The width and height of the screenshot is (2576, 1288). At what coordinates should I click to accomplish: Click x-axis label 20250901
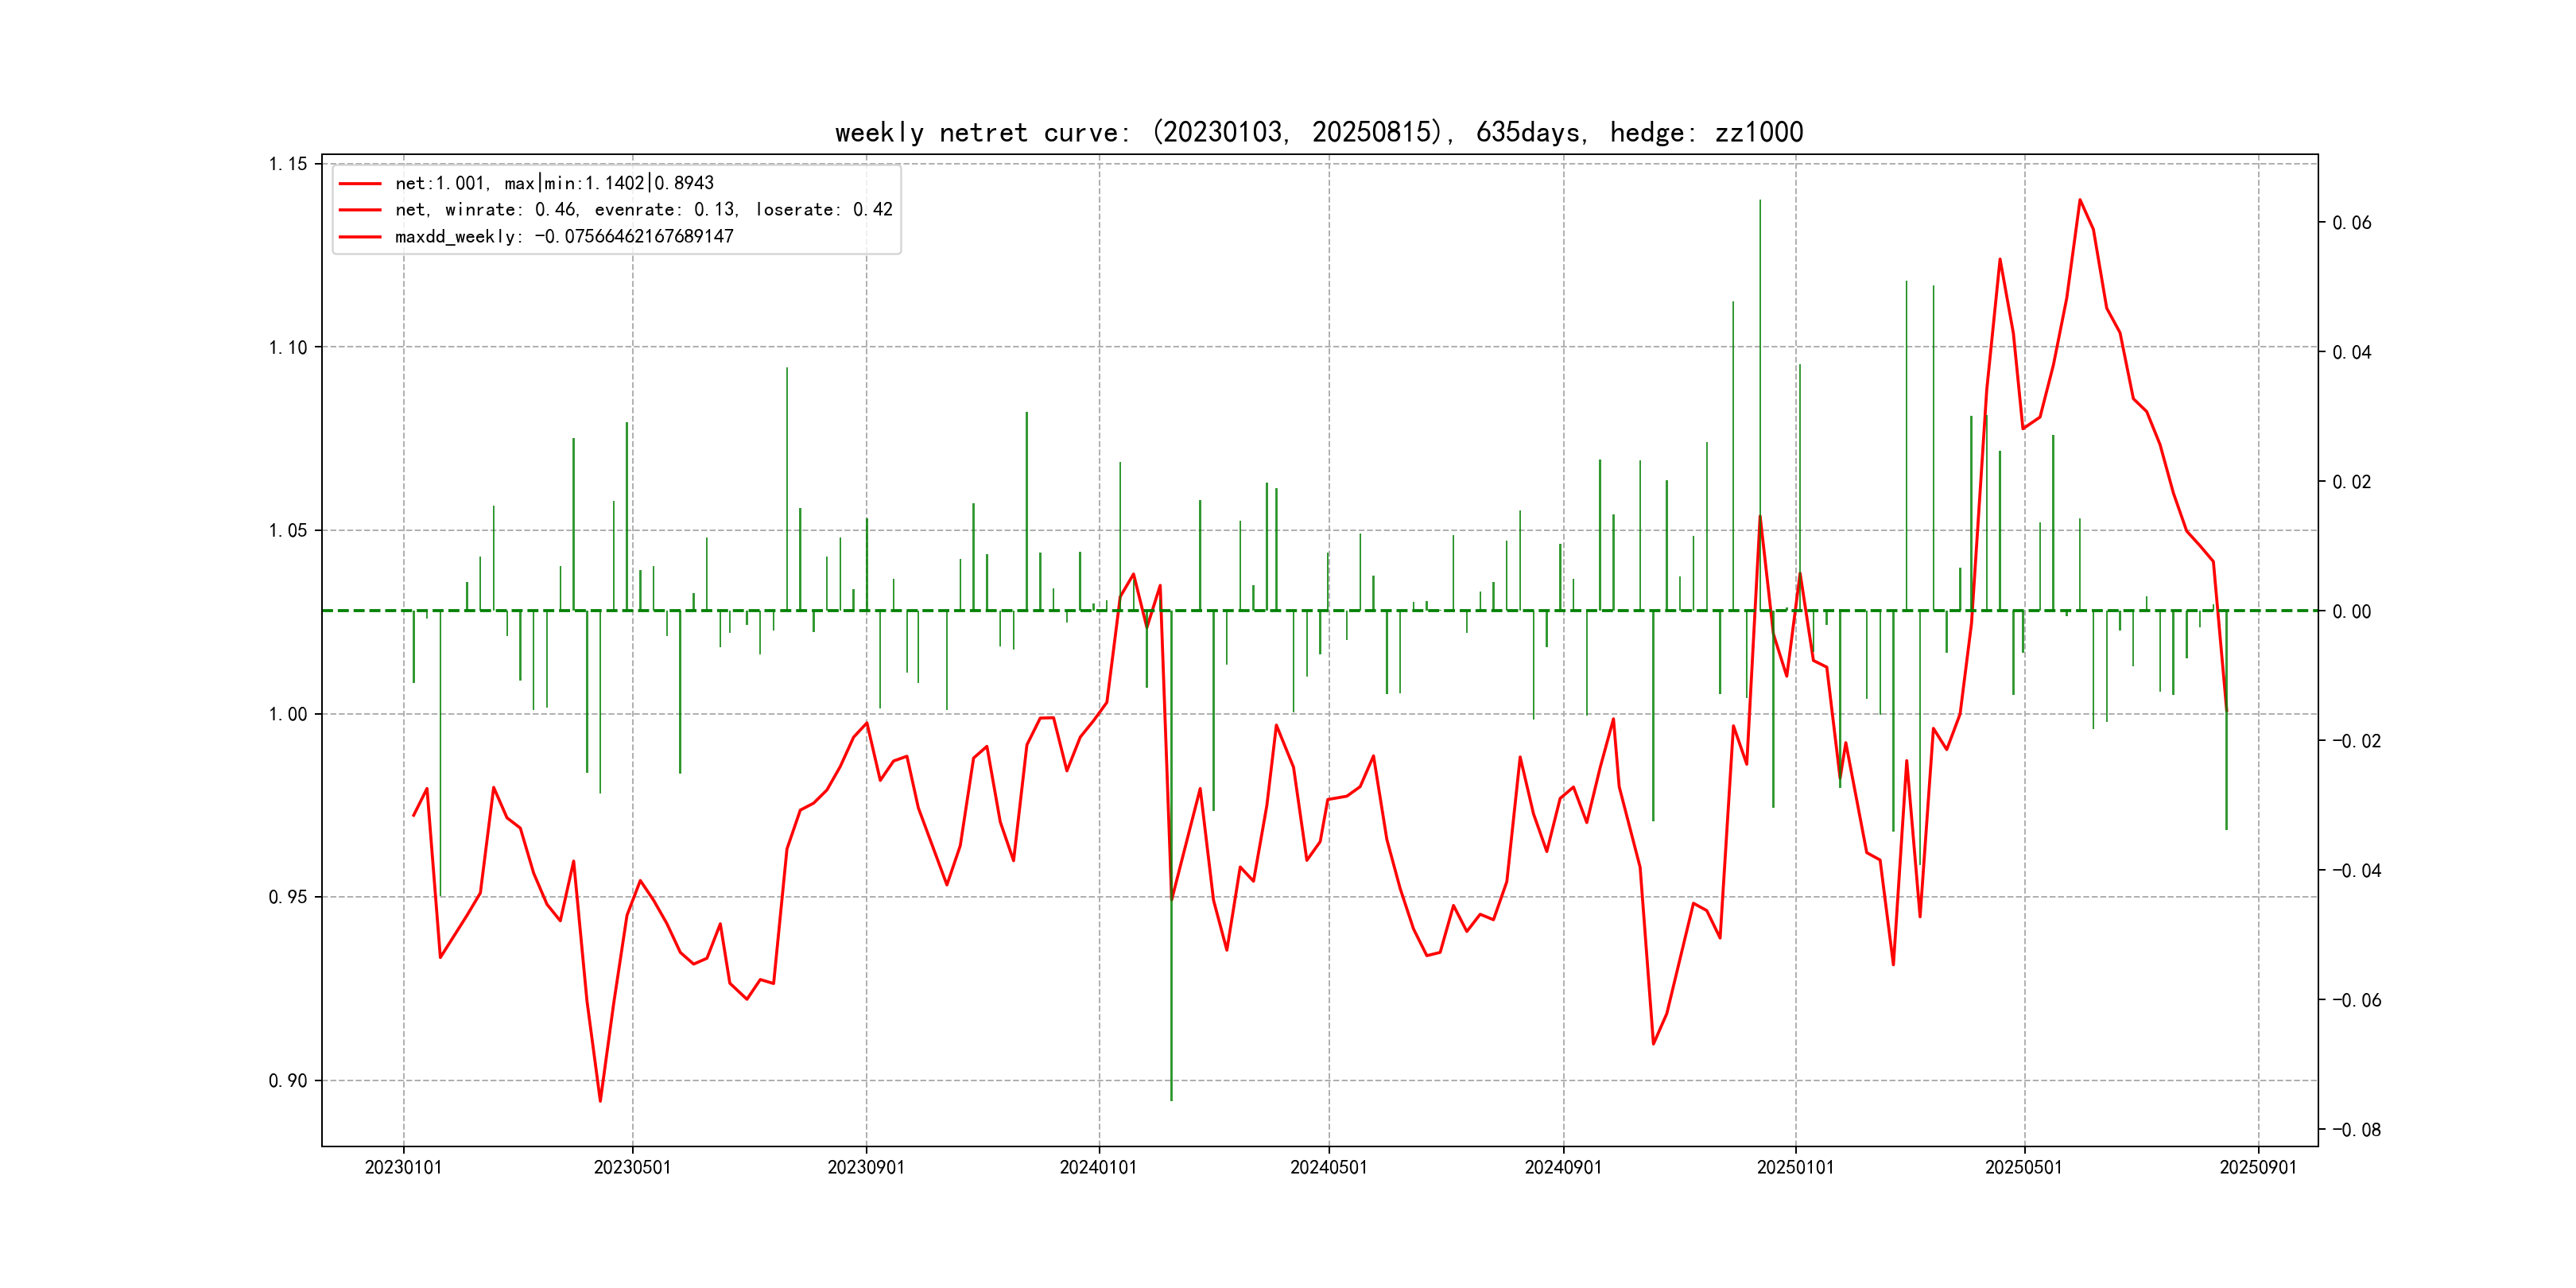pyautogui.click(x=2258, y=1168)
